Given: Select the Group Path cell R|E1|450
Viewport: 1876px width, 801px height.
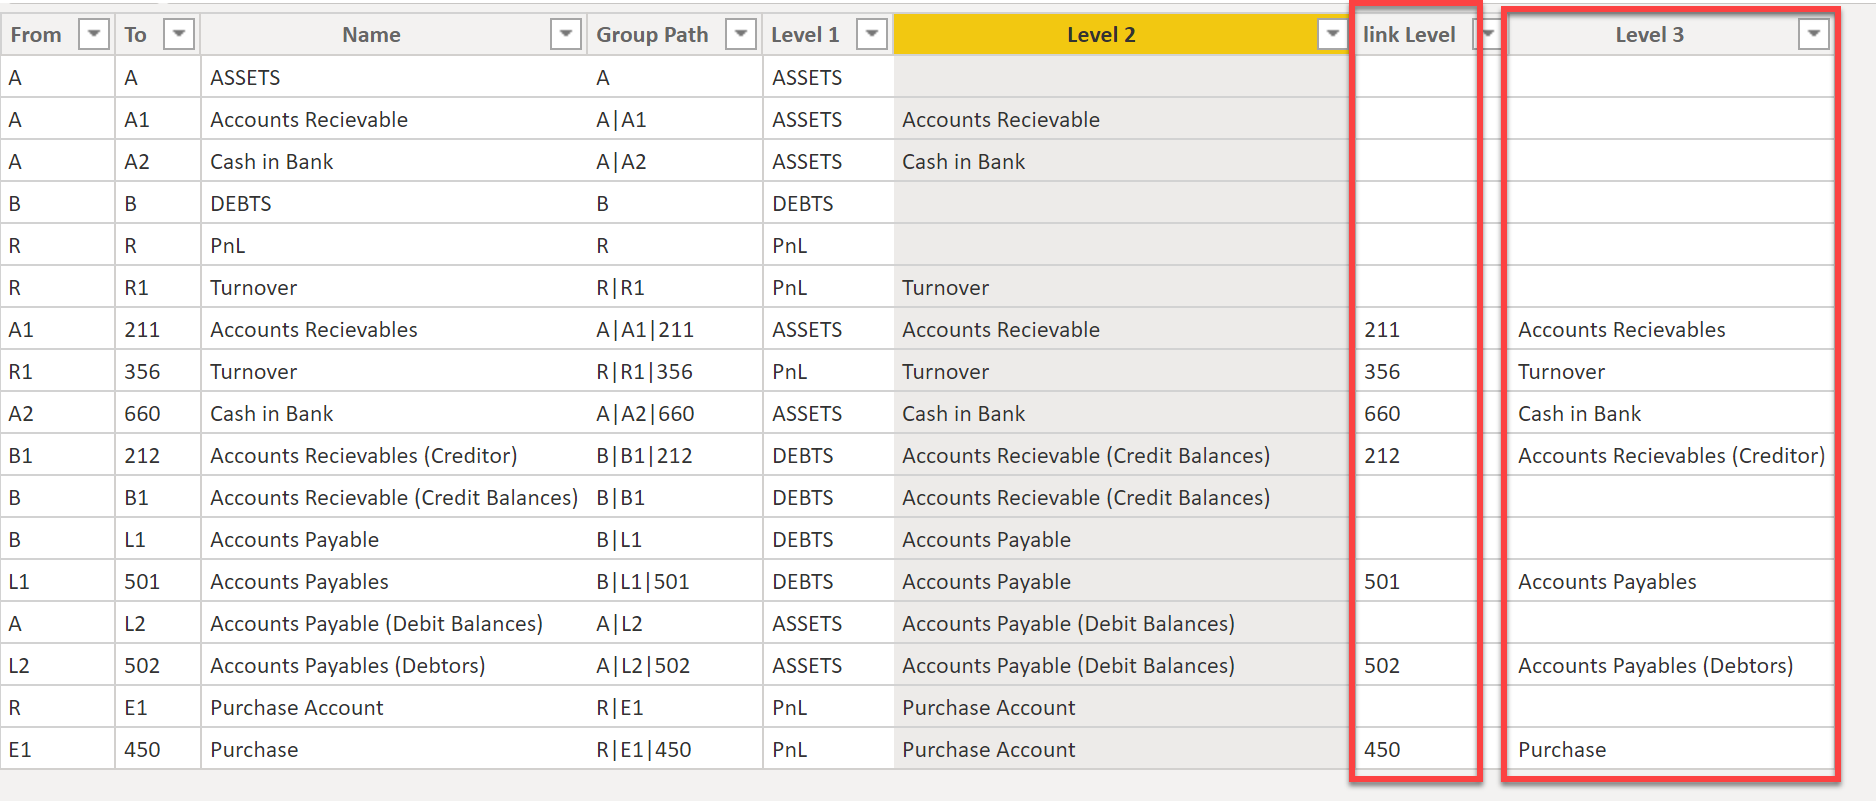Looking at the screenshot, I should pos(644,750).
